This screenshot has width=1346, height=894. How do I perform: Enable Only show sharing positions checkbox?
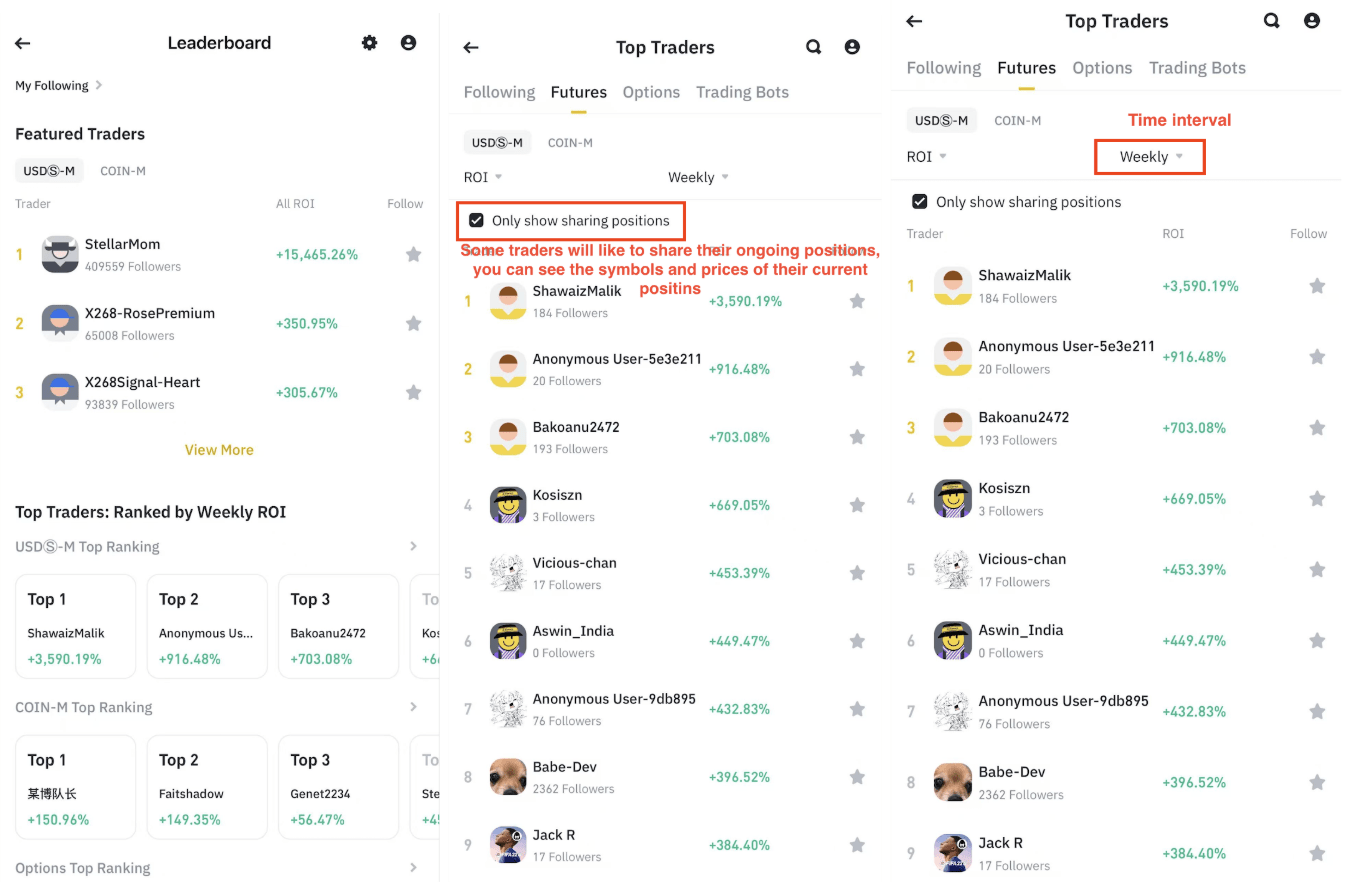[x=477, y=220]
